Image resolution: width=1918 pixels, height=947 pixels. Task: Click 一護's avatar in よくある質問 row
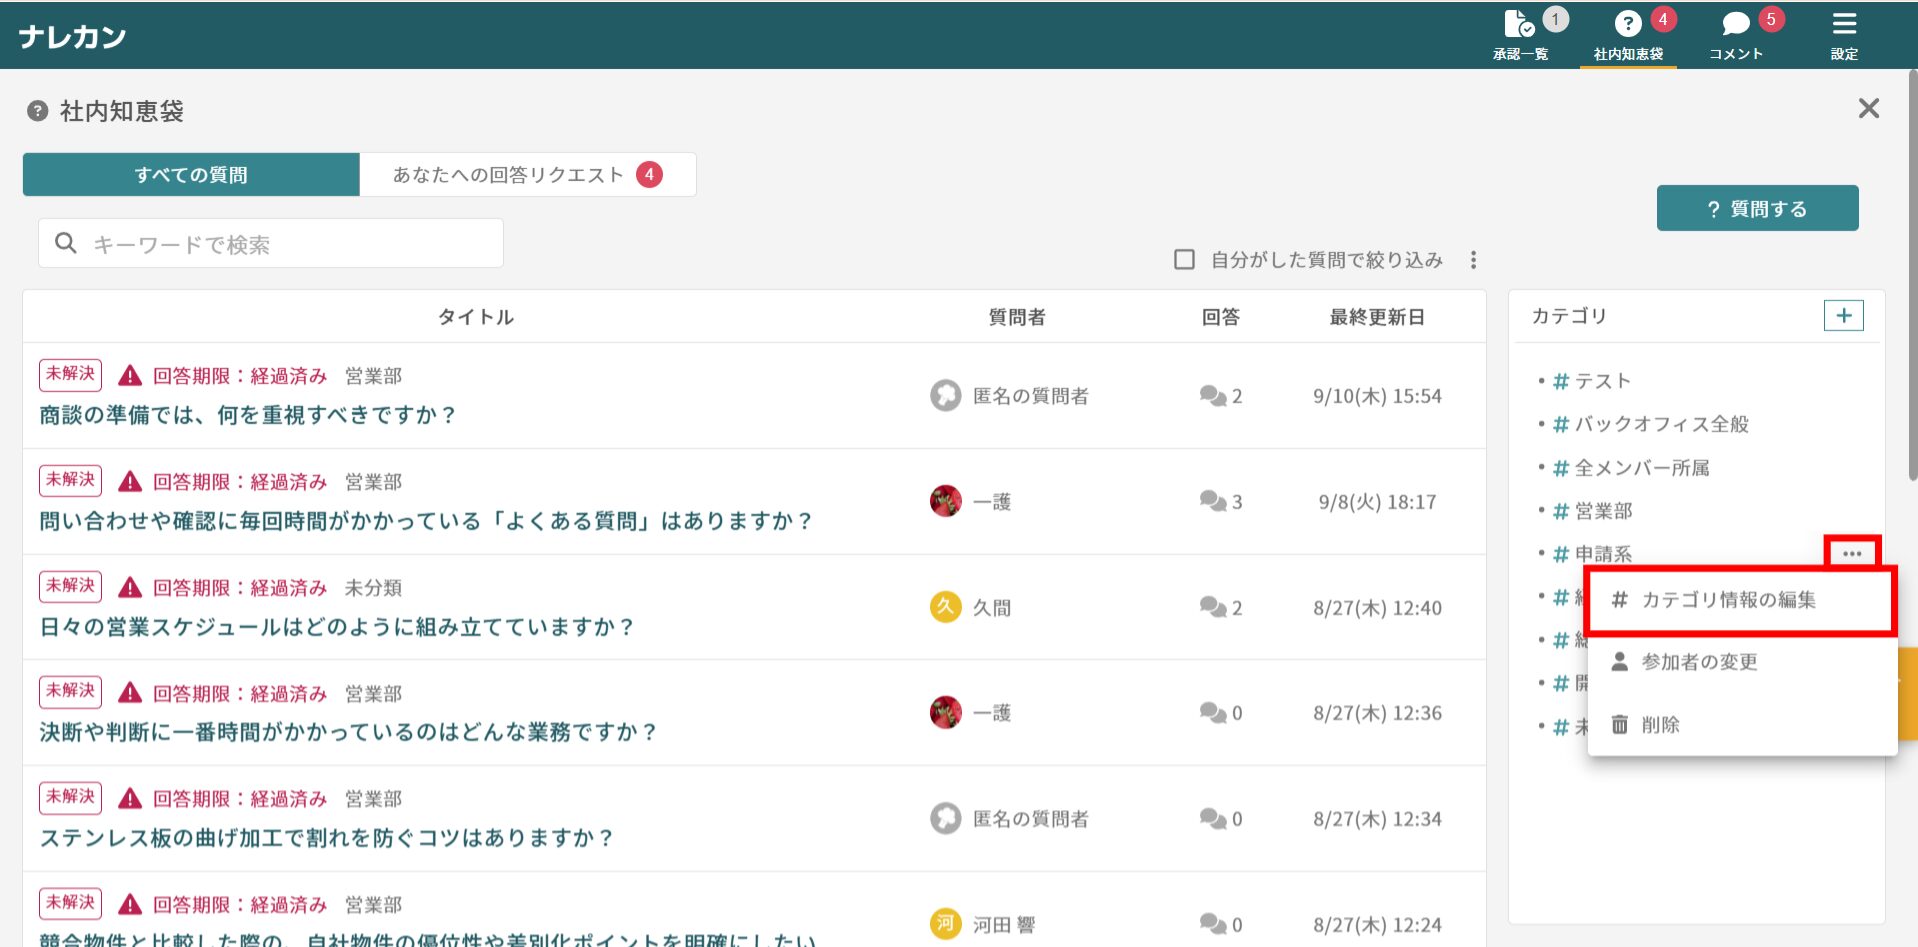coord(945,501)
